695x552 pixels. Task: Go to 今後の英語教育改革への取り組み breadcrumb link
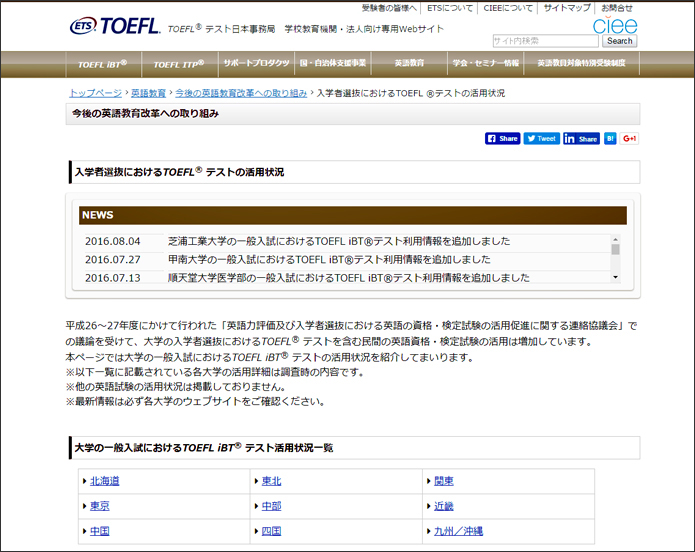click(x=241, y=93)
